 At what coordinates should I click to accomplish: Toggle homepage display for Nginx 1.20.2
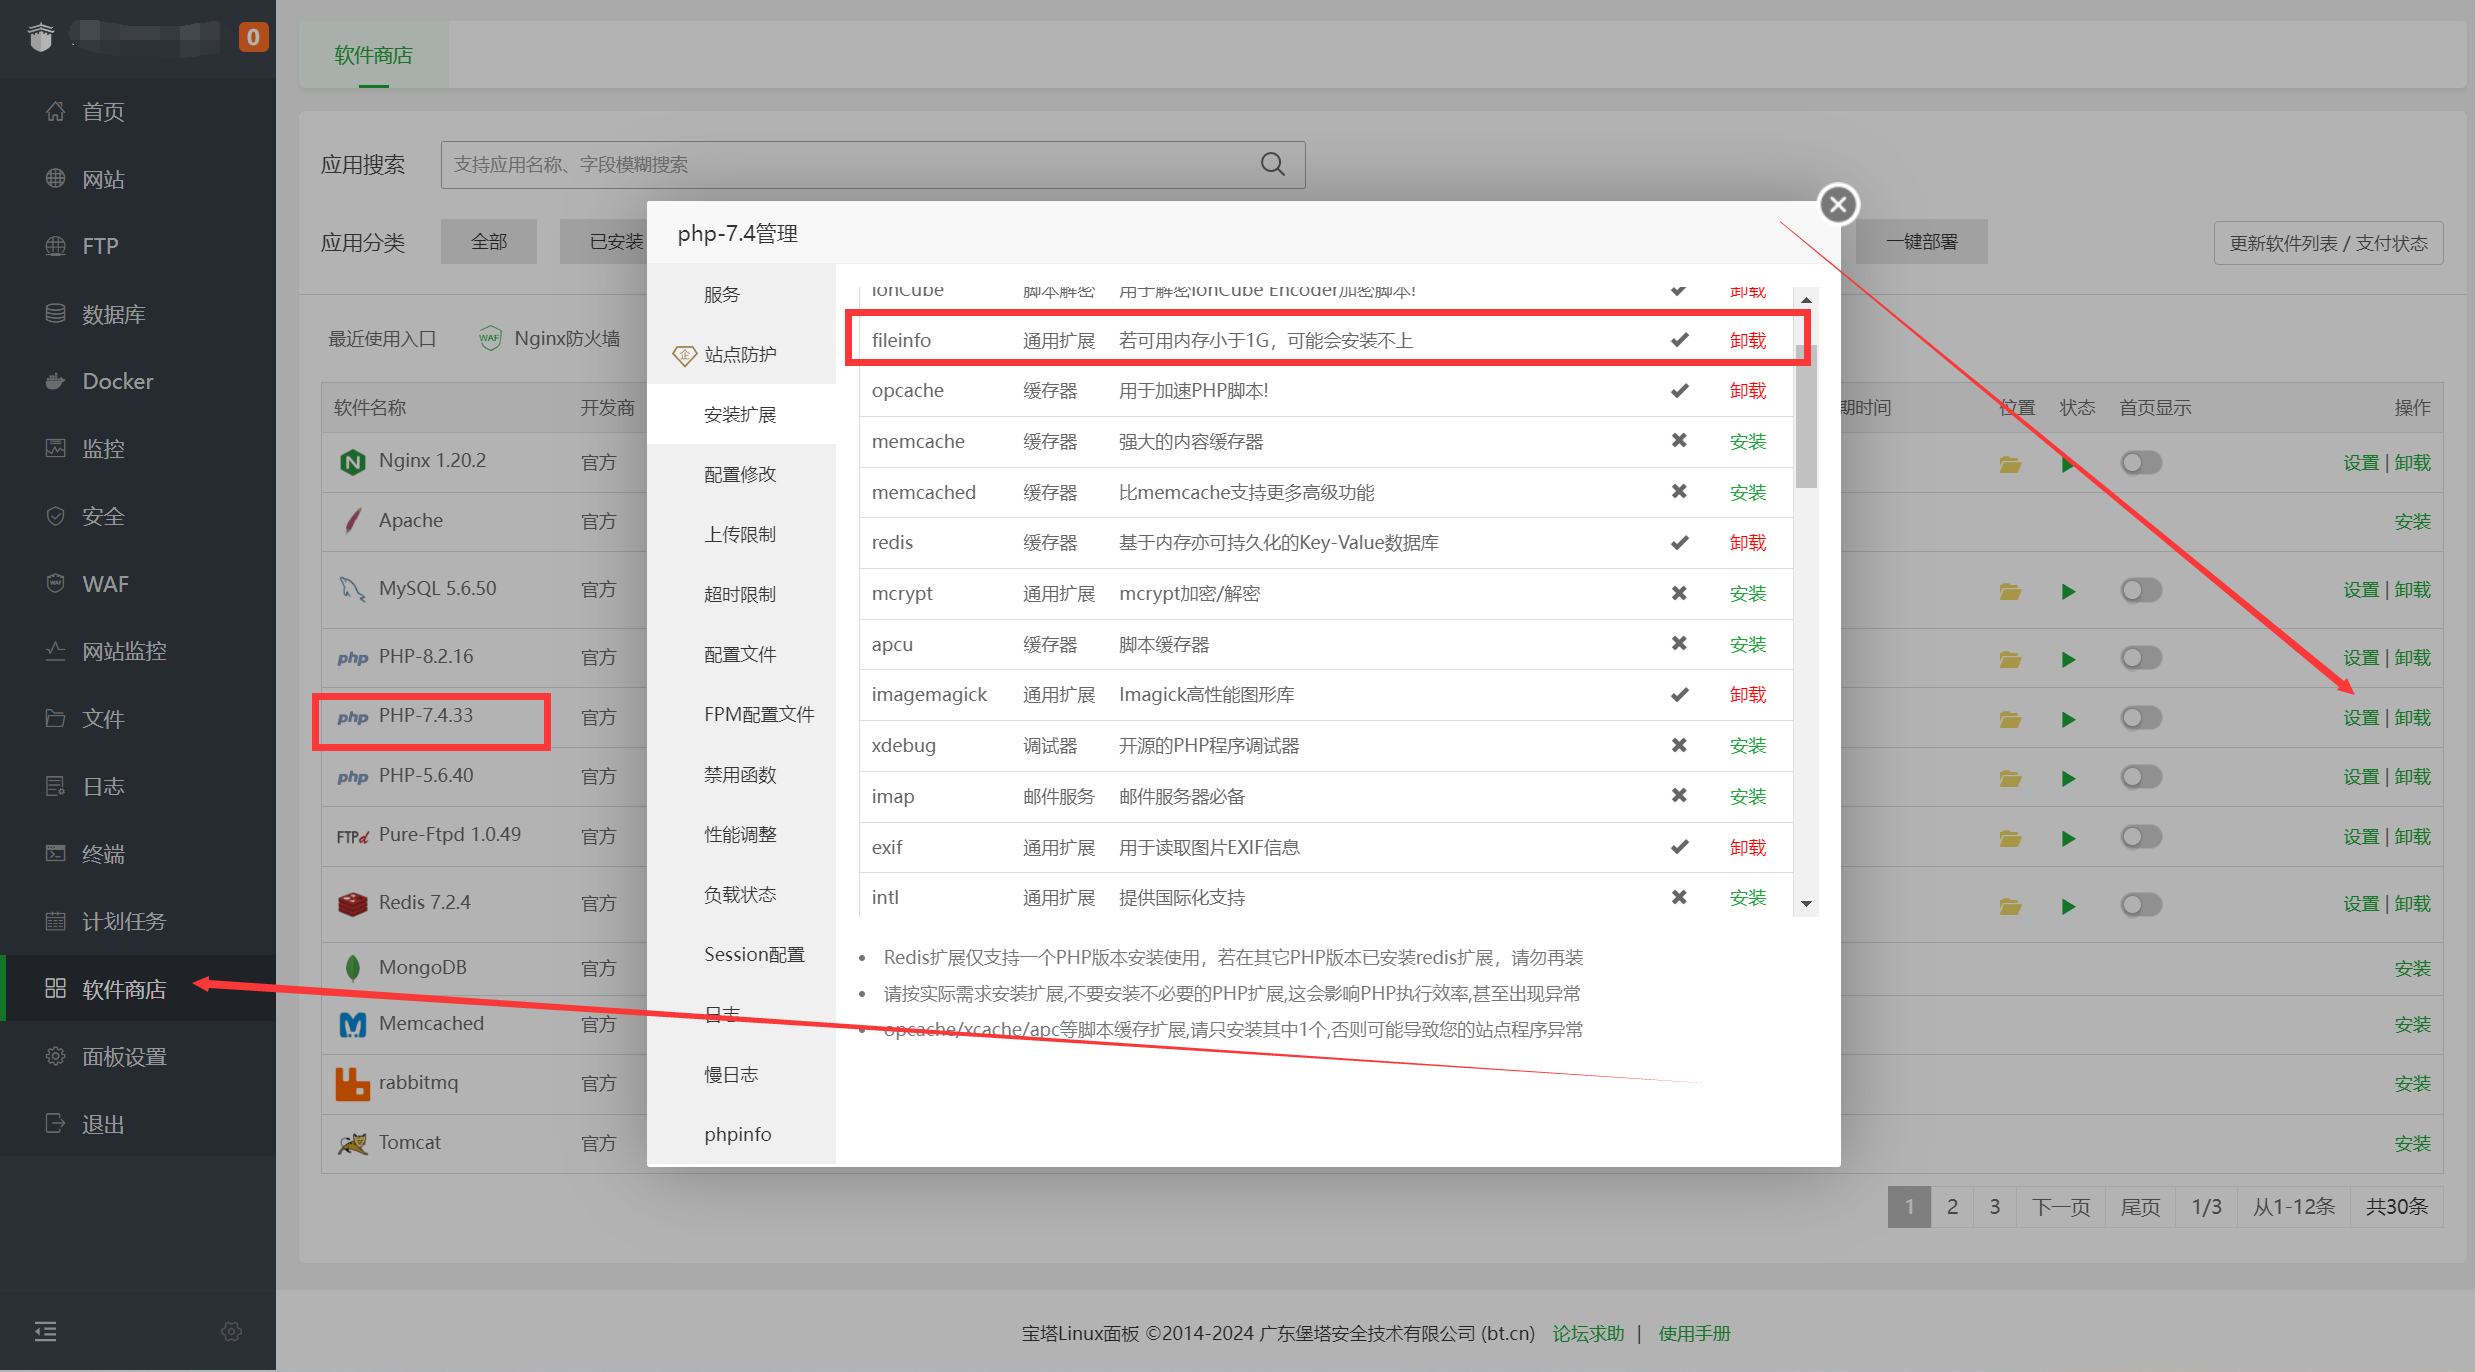pyautogui.click(x=2141, y=463)
